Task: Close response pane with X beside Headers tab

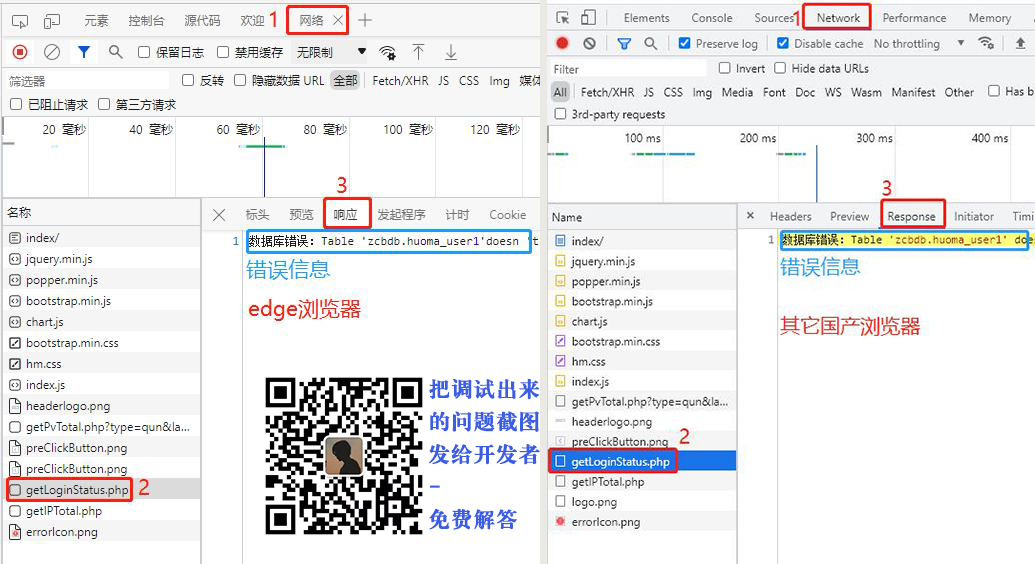Action: [x=750, y=216]
